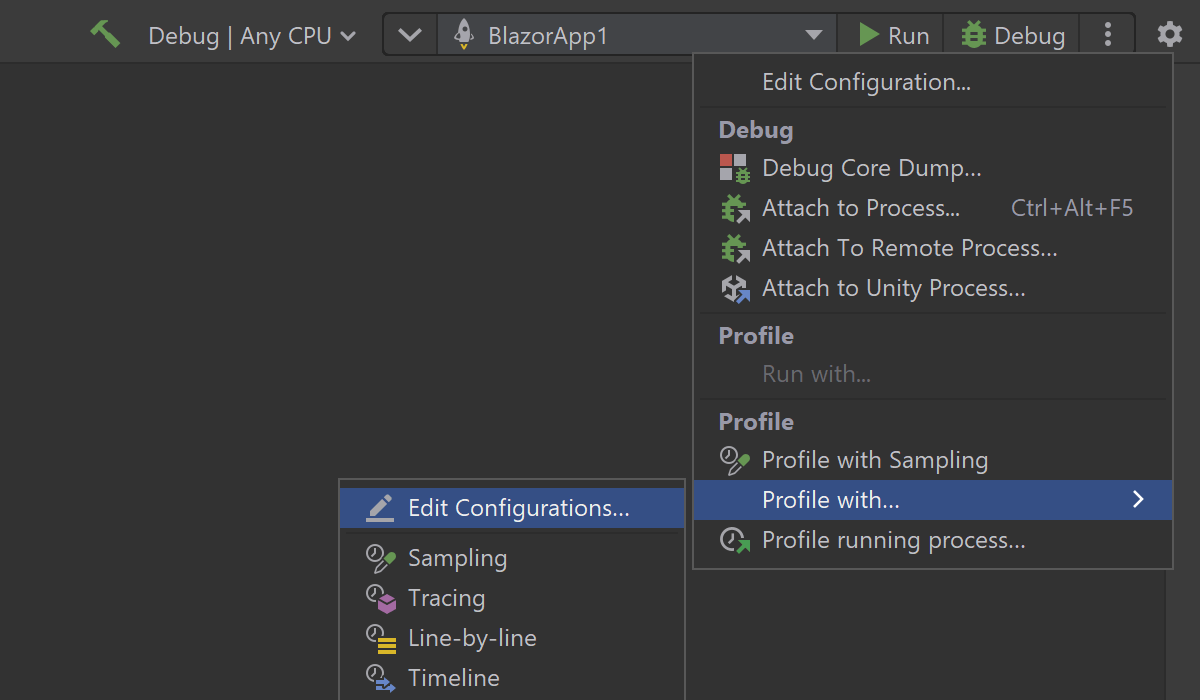Viewport: 1200px width, 700px height.
Task: Pick the Sampling profiling mode icon
Action: tap(380, 558)
